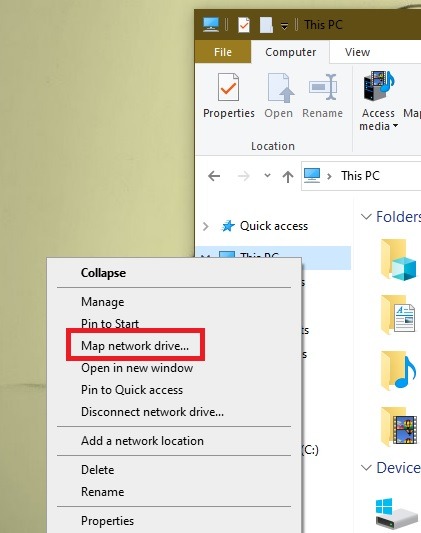Switch to the View ribbon tab
Screen dimensions: 421x533
point(357,52)
